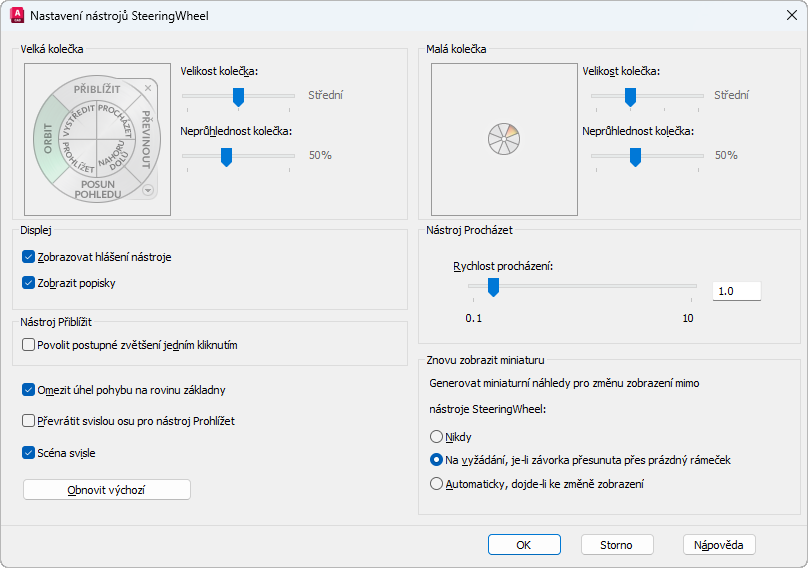Click the 10 maximum speed label
808x568 pixels.
[688, 319]
